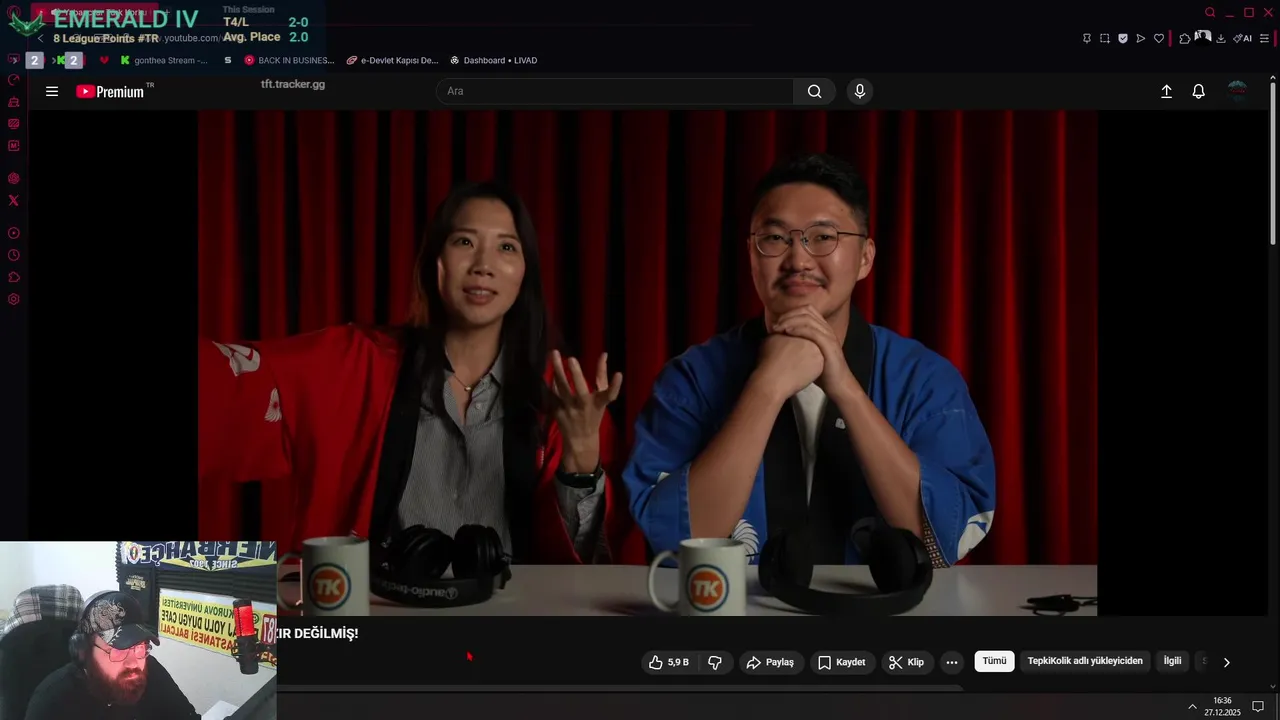Open the browser easy setup sliders icon
The image size is (1280, 720).
click(x=1264, y=38)
